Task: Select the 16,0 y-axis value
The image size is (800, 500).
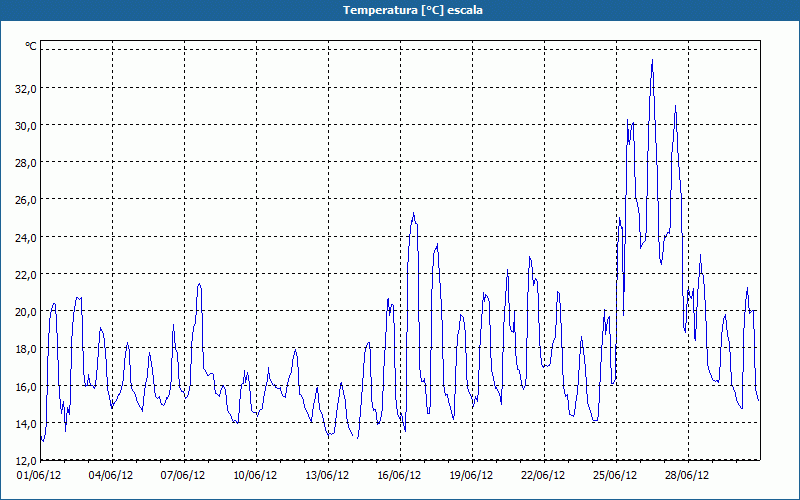Action: 26,386
